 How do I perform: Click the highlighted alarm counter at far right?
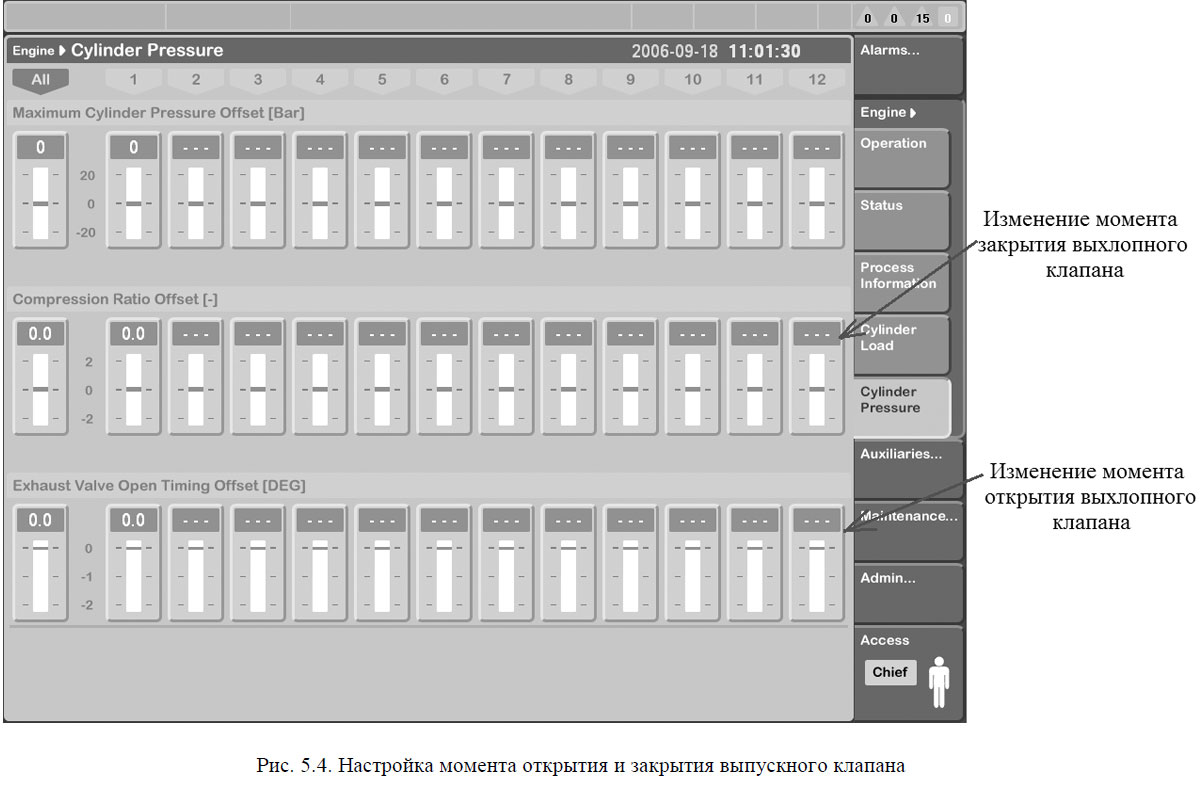coord(948,18)
